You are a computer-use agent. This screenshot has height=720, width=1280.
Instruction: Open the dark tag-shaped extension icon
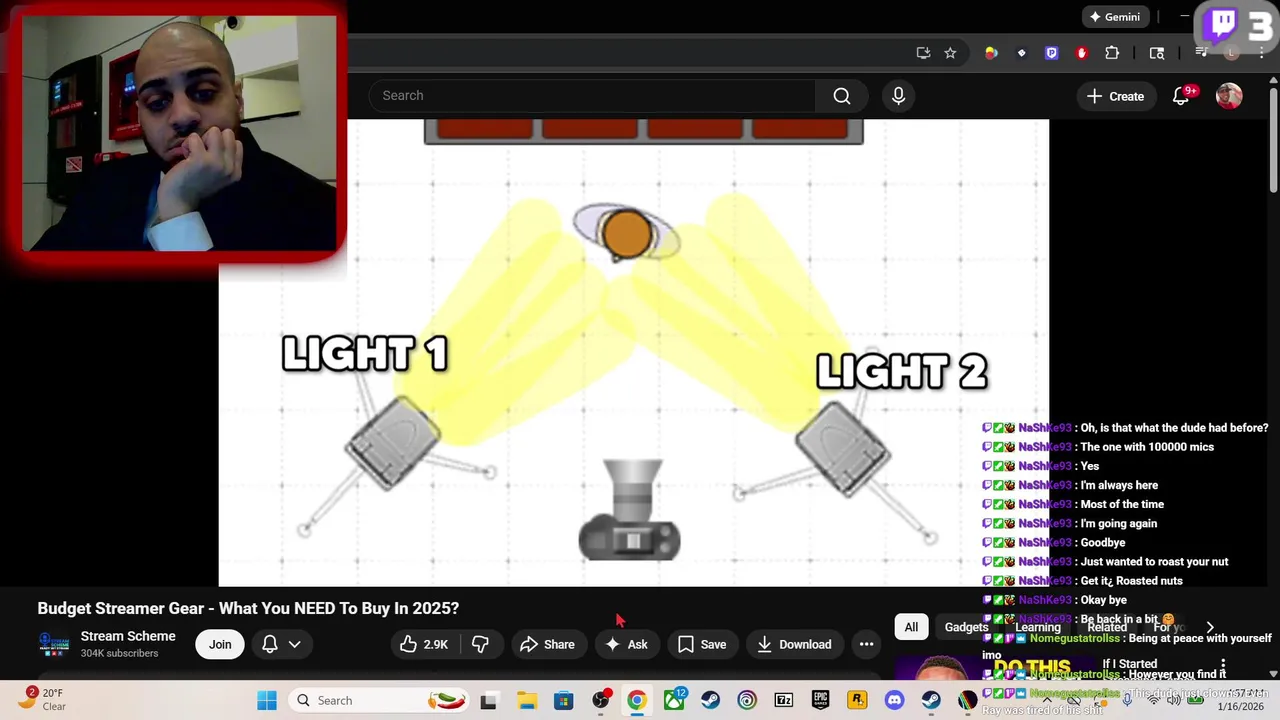pyautogui.click(x=1021, y=53)
